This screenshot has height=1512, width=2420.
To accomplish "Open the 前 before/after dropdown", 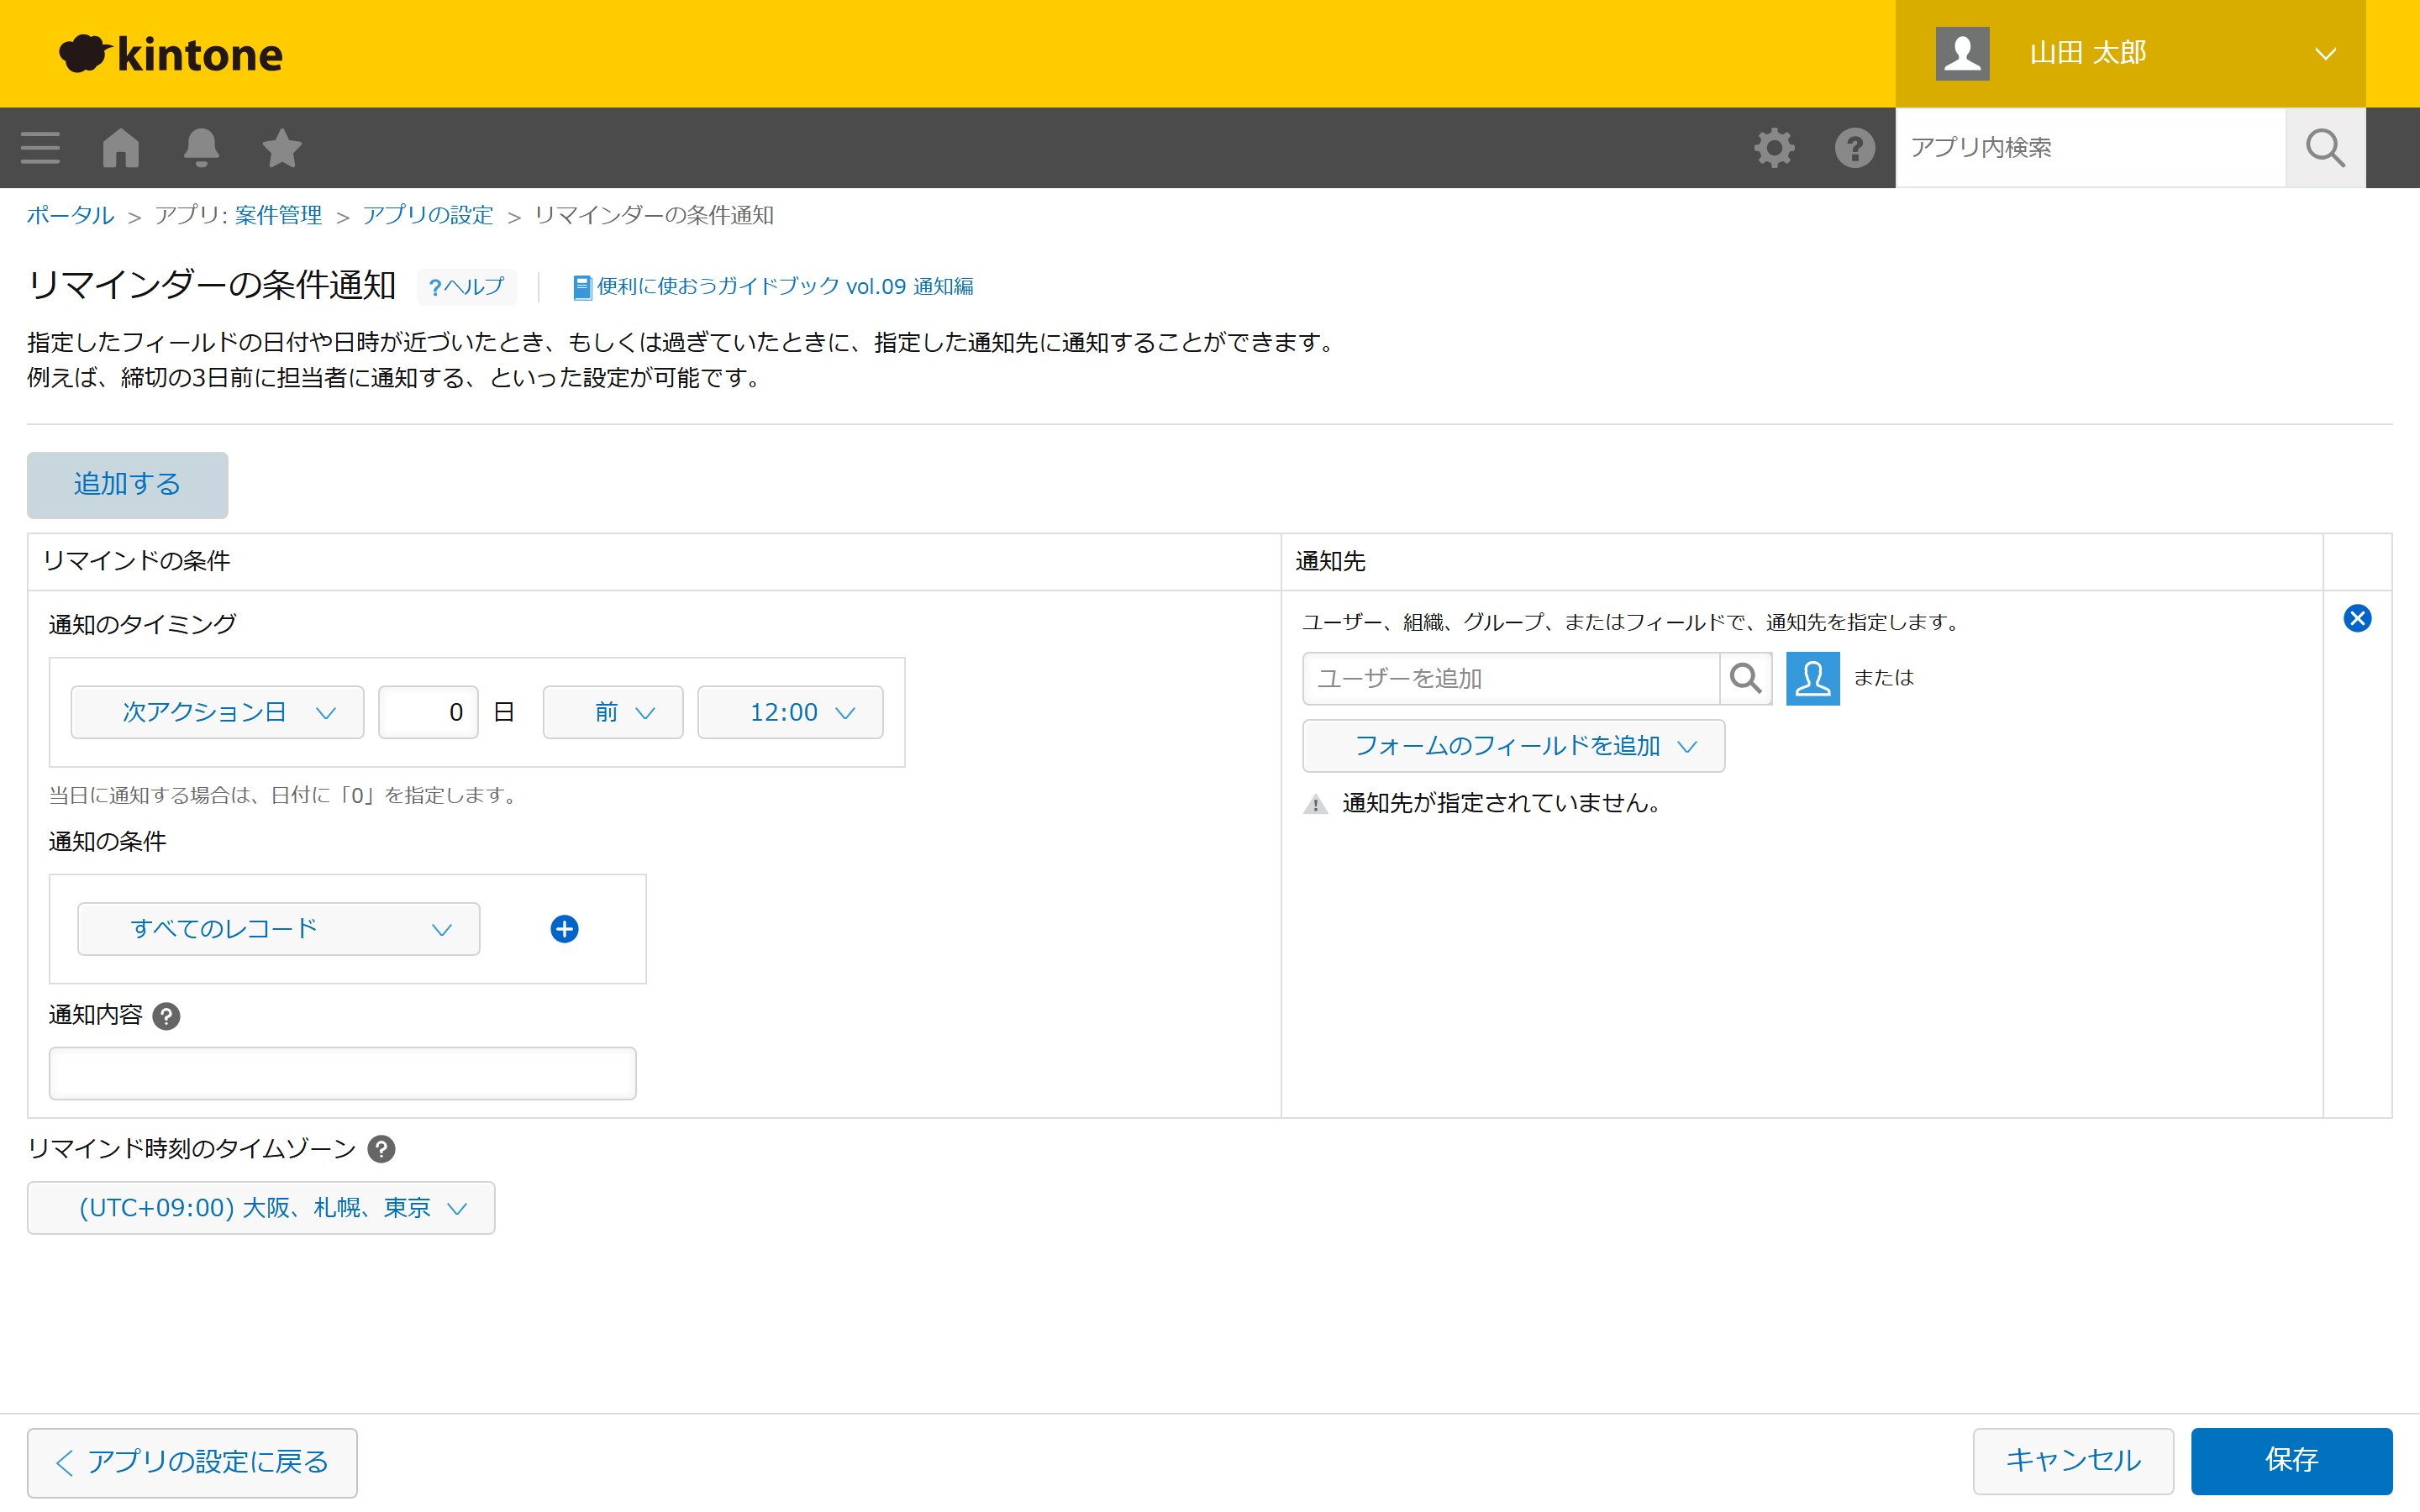I will 612,712.
